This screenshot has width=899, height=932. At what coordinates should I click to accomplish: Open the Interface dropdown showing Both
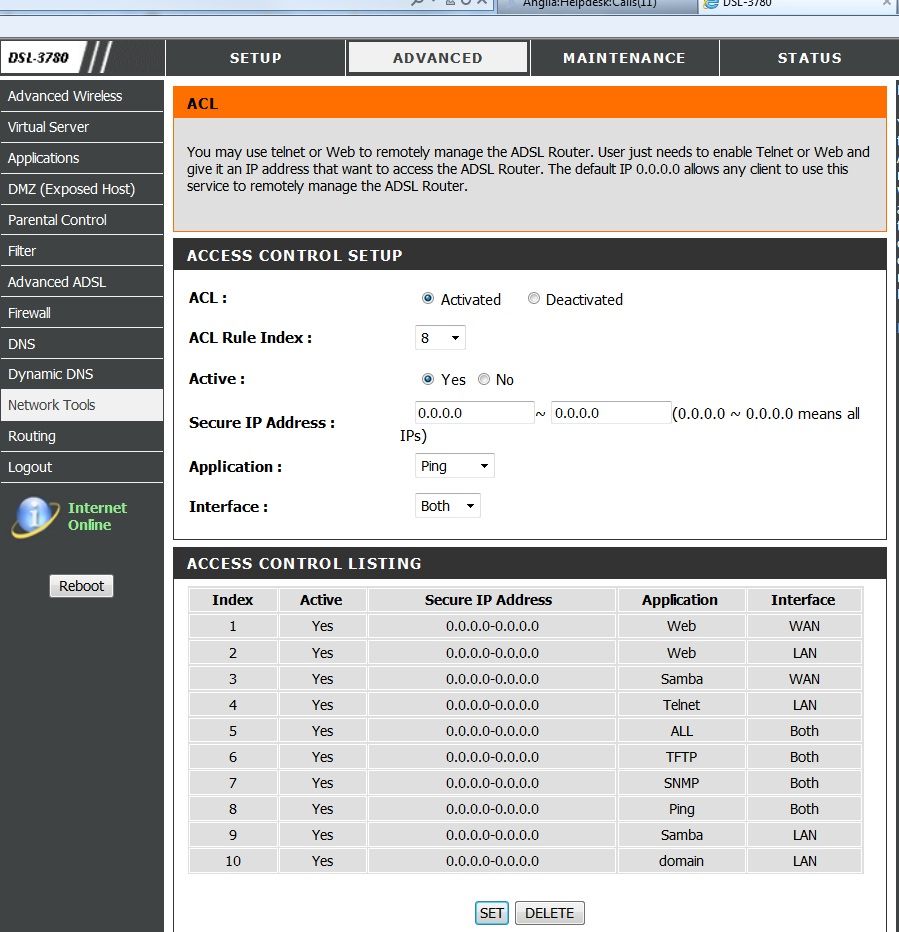[447, 506]
